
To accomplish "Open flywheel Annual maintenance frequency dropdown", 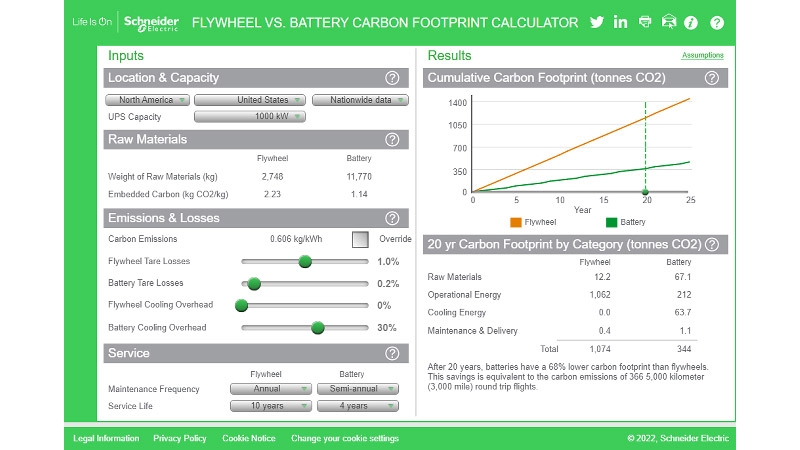I will 270,389.
